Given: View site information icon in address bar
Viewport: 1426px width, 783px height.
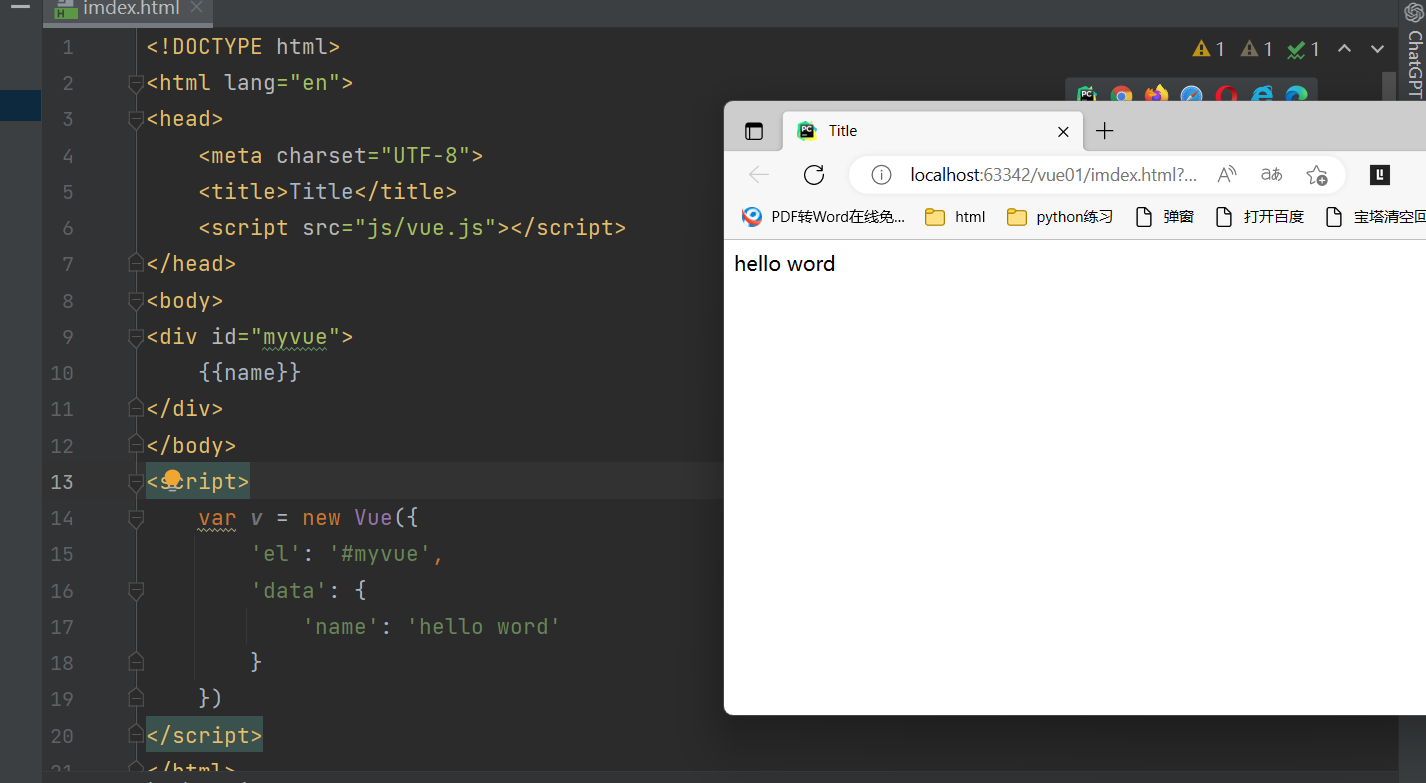Looking at the screenshot, I should (881, 175).
